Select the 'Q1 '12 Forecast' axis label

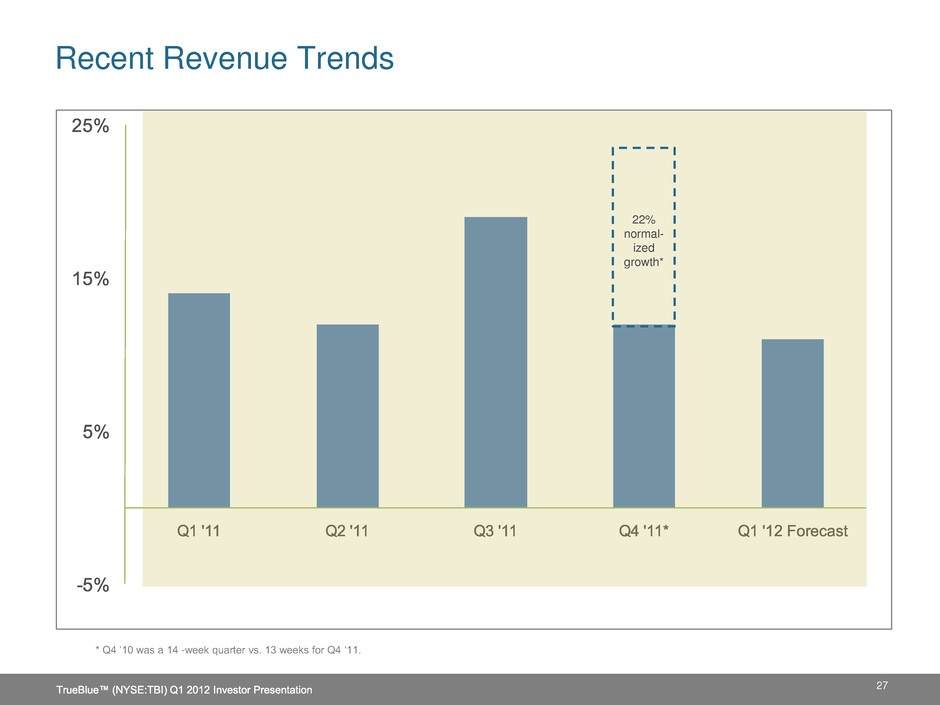pos(792,532)
